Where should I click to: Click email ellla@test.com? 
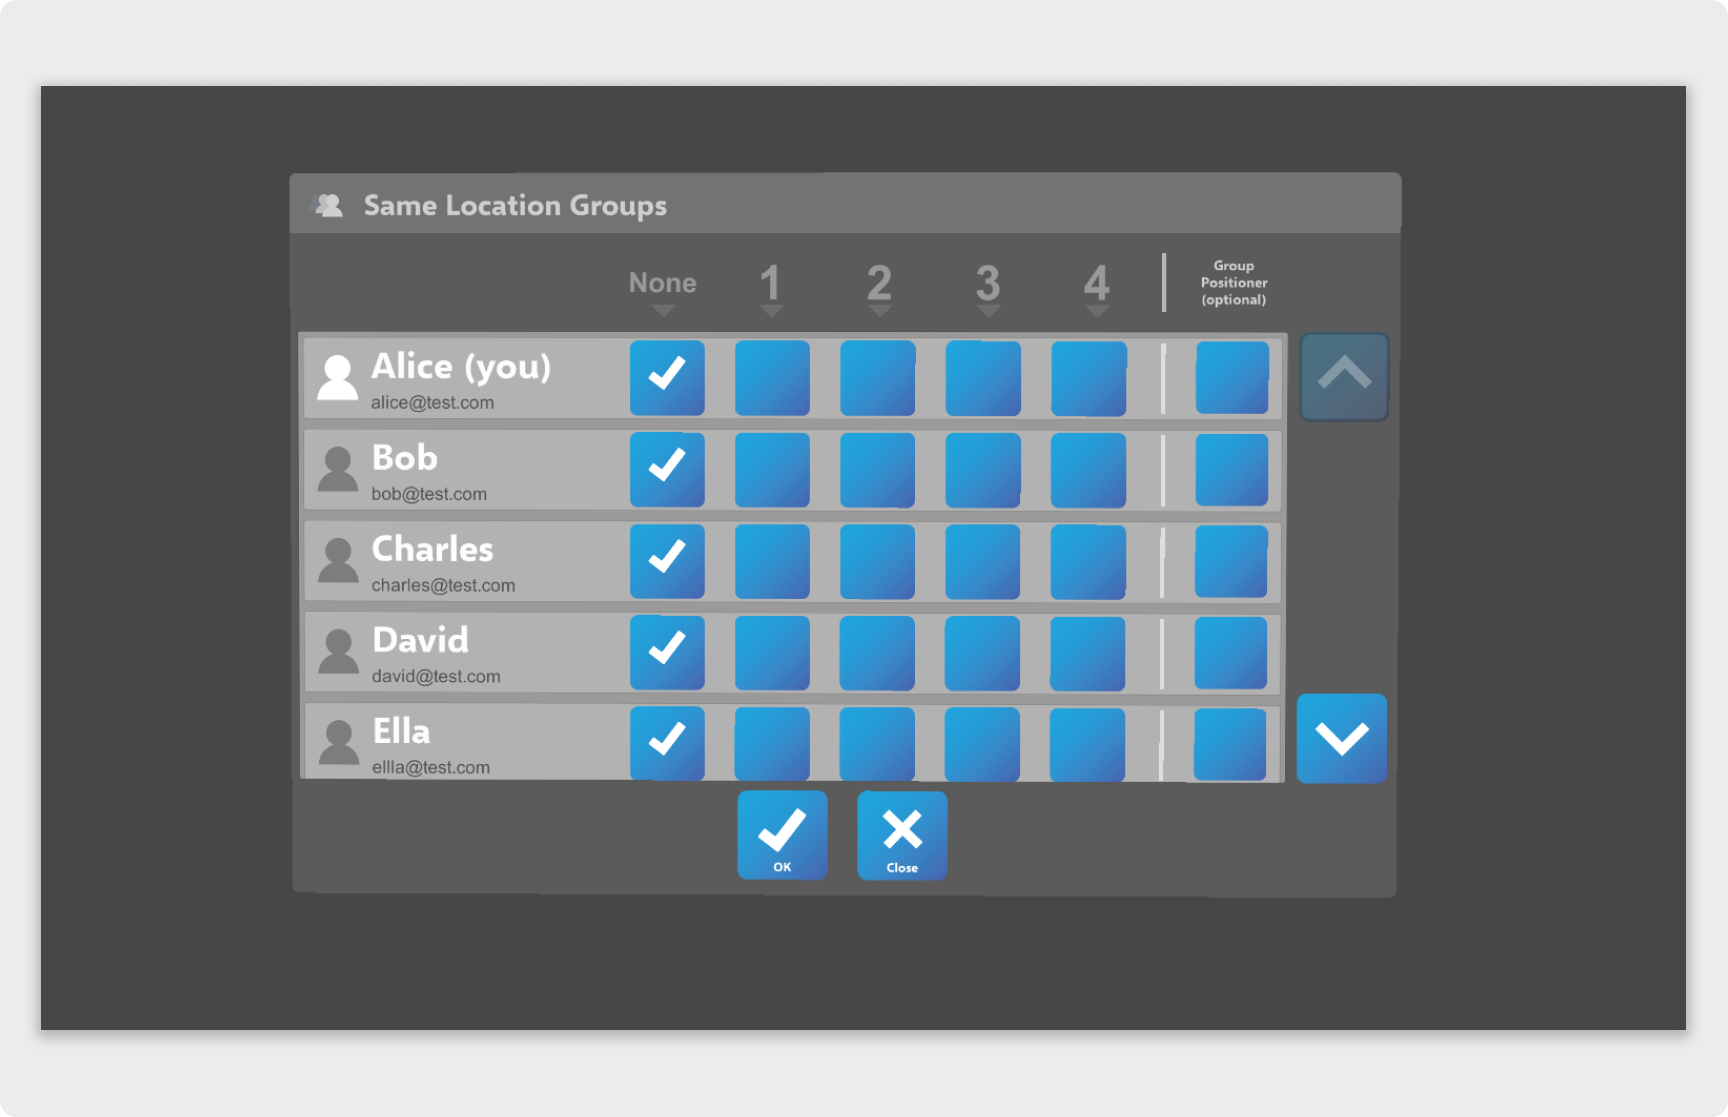pyautogui.click(x=431, y=767)
